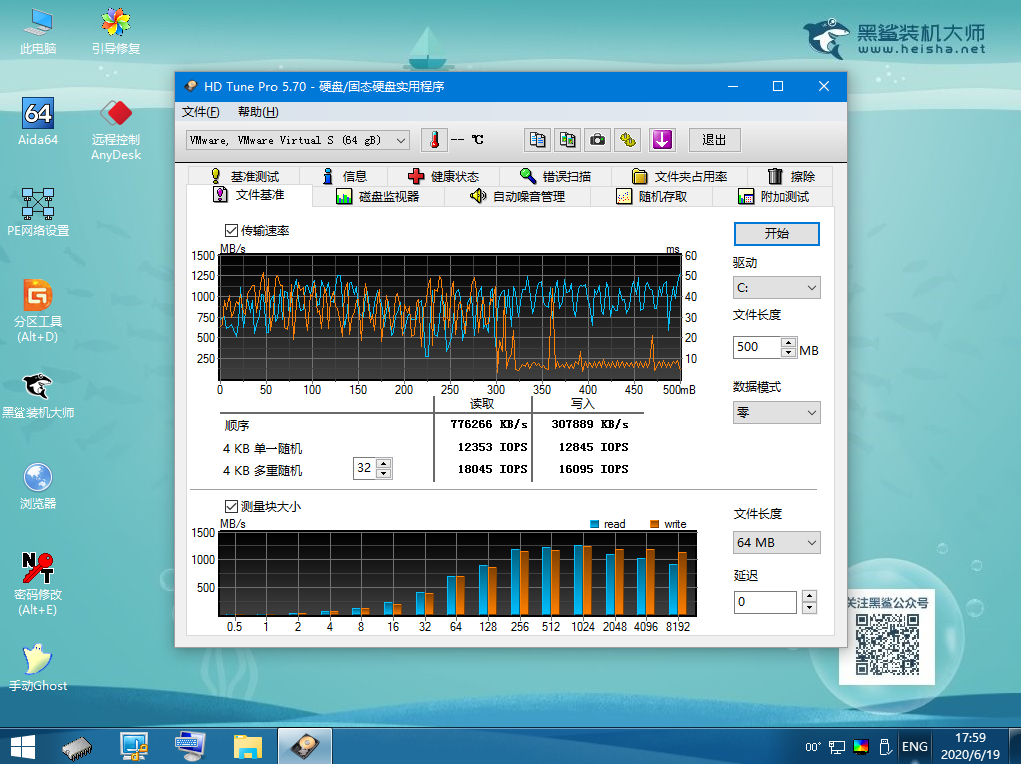Click the 退出 exit button
This screenshot has width=1021, height=764.
(714, 140)
